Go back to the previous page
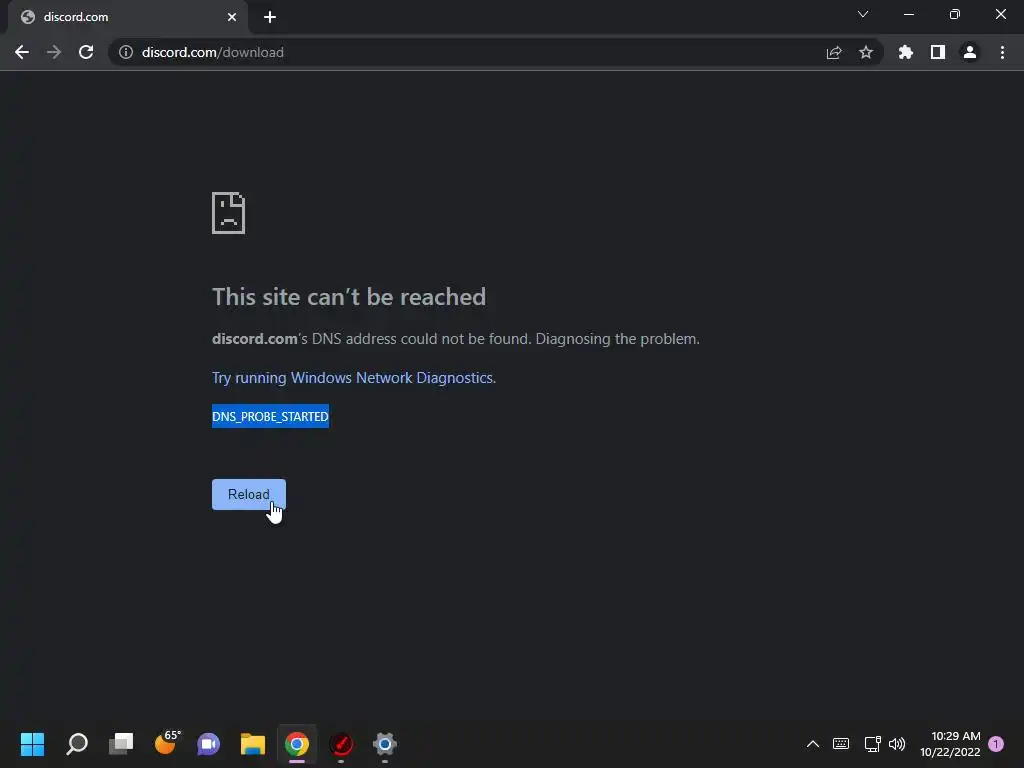This screenshot has height=768, width=1024. coord(22,52)
